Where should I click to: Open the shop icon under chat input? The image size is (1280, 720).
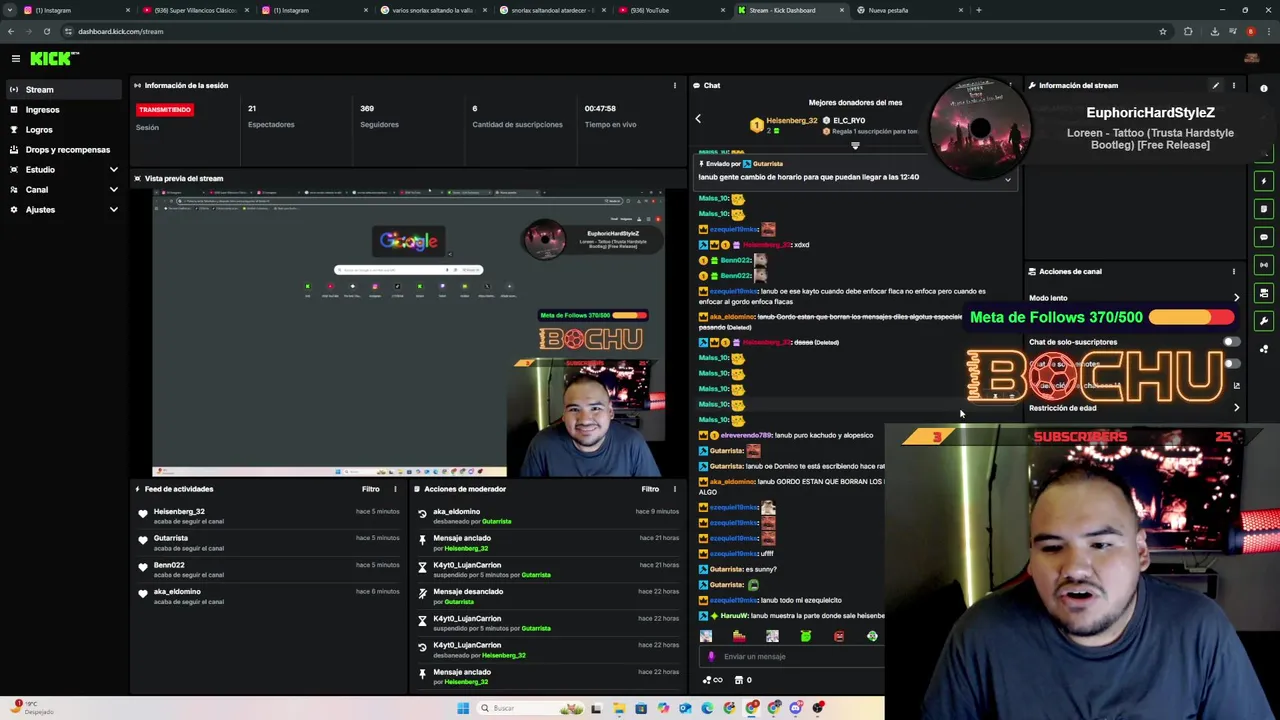pos(739,680)
